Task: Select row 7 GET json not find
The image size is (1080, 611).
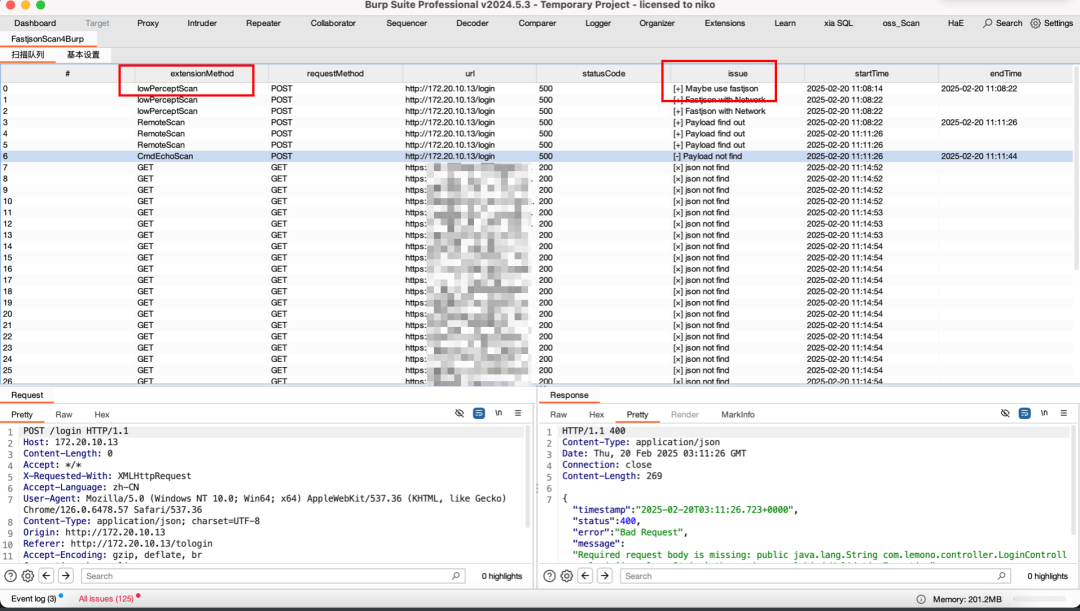Action: (537, 167)
